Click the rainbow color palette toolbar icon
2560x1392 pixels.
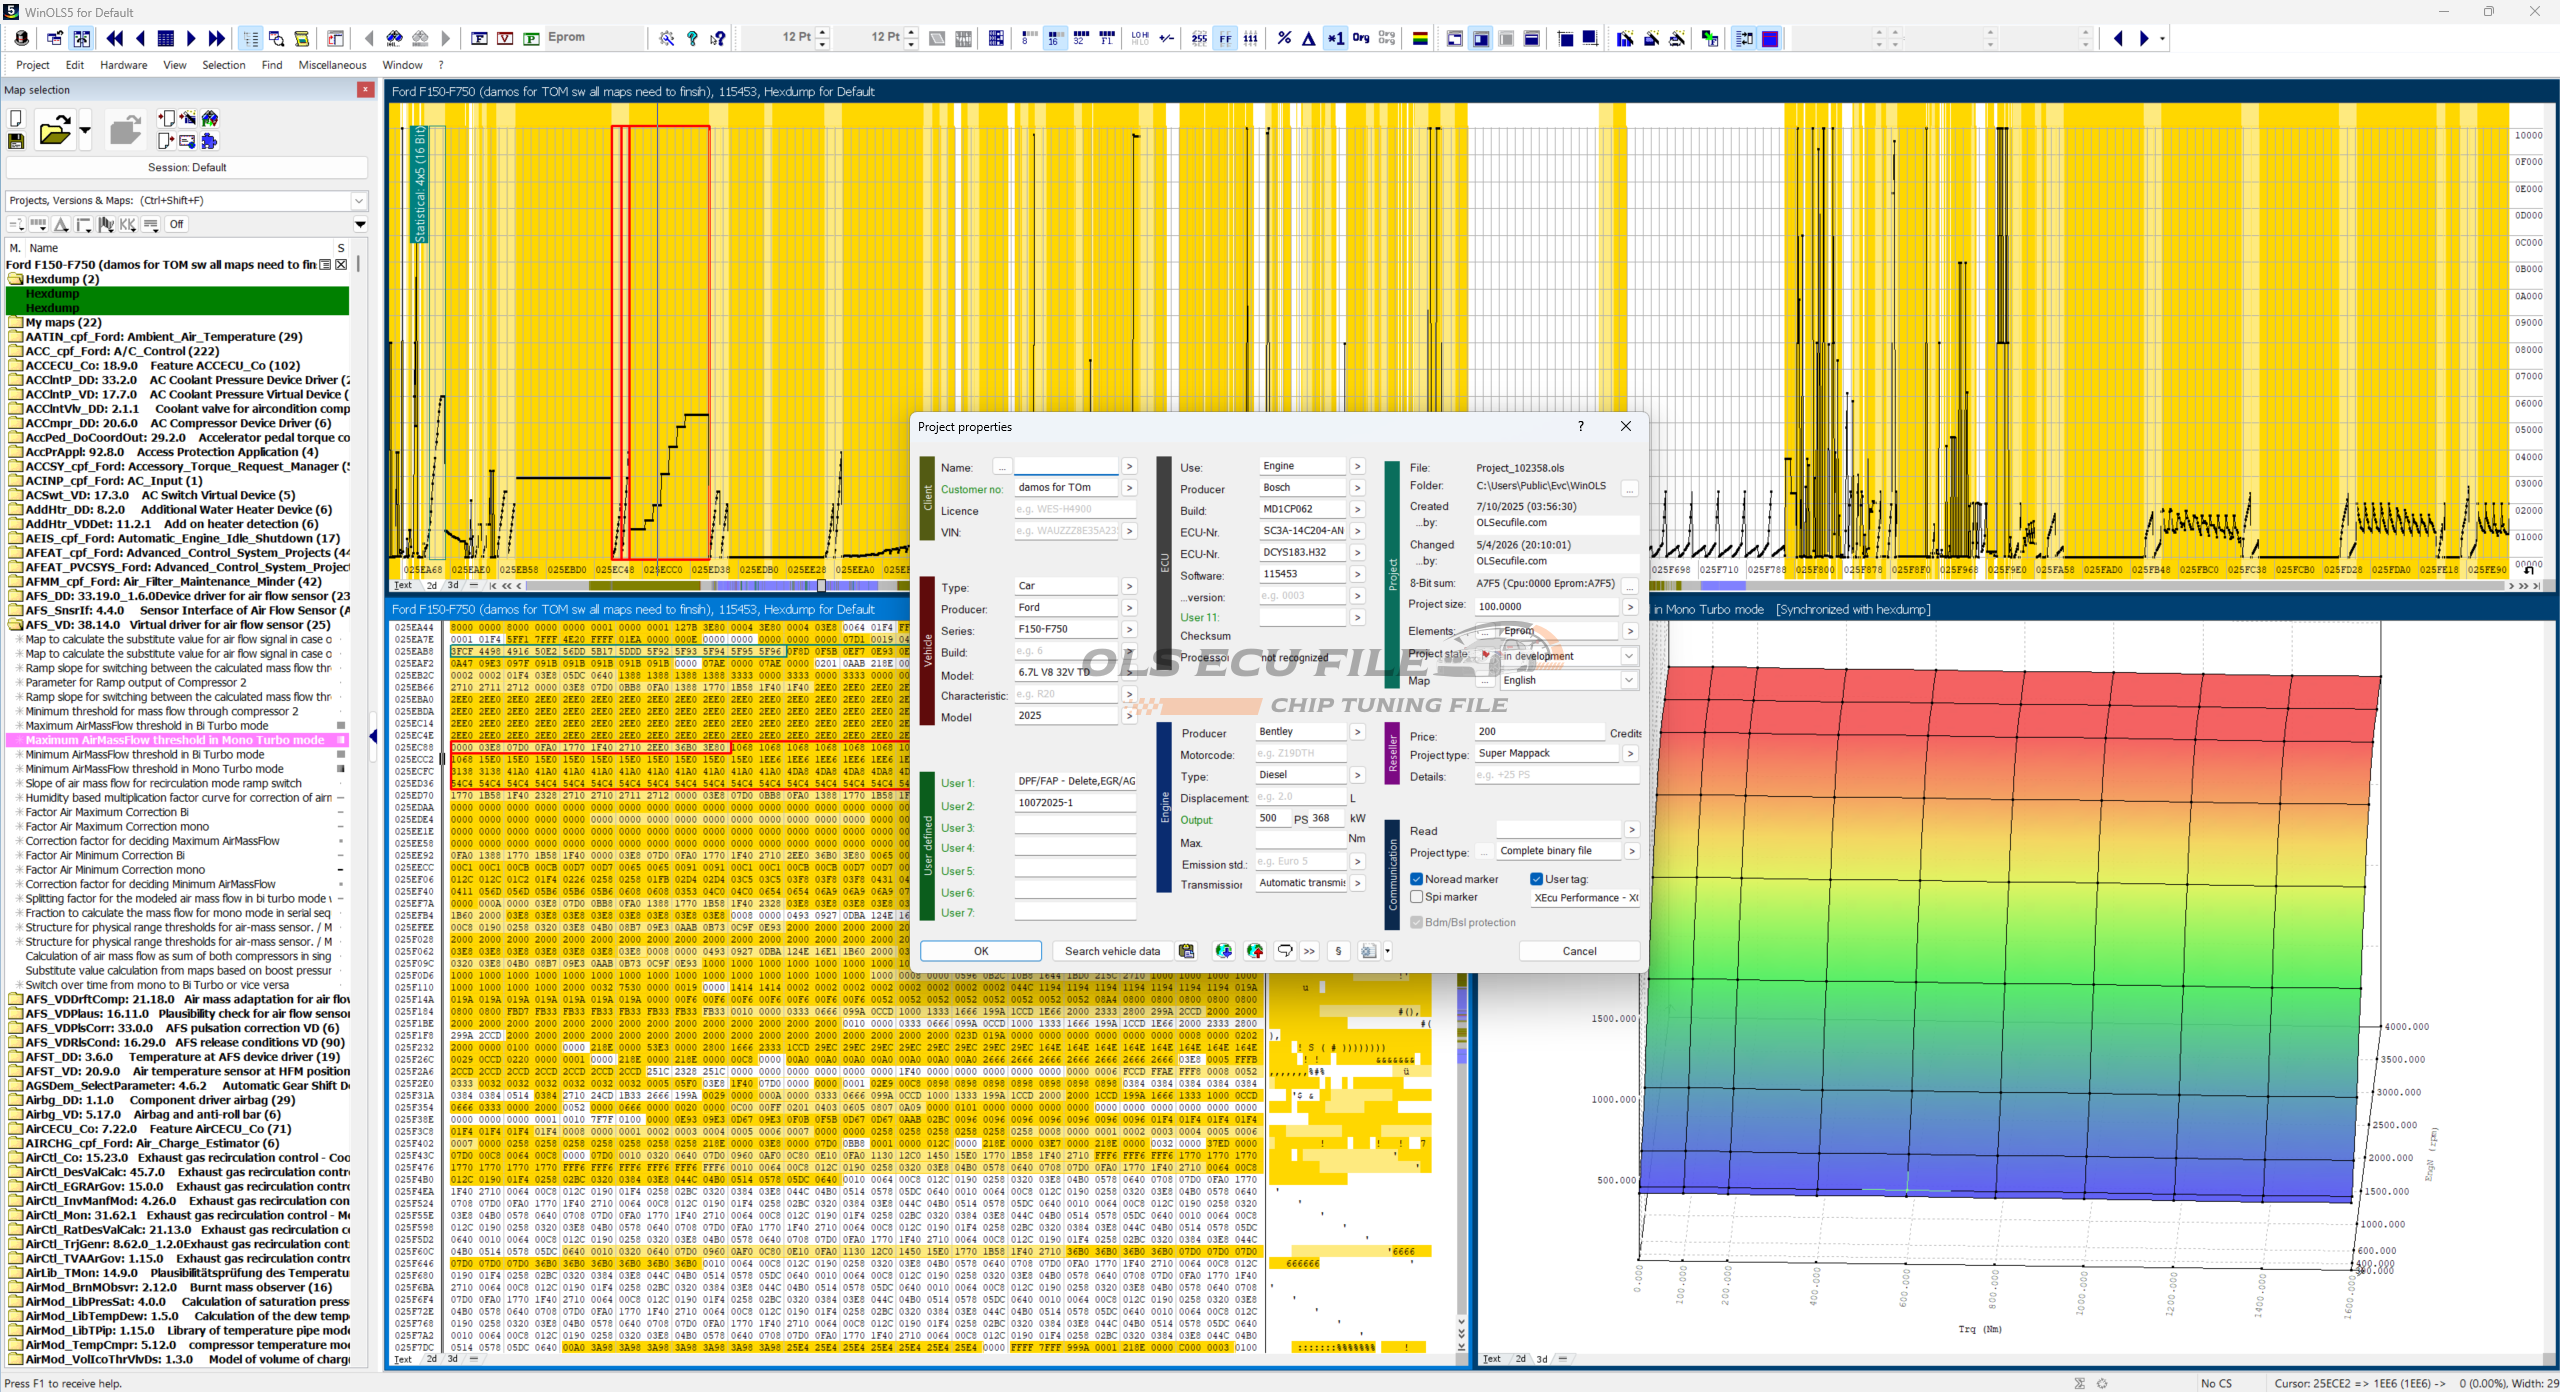pyautogui.click(x=1420, y=38)
